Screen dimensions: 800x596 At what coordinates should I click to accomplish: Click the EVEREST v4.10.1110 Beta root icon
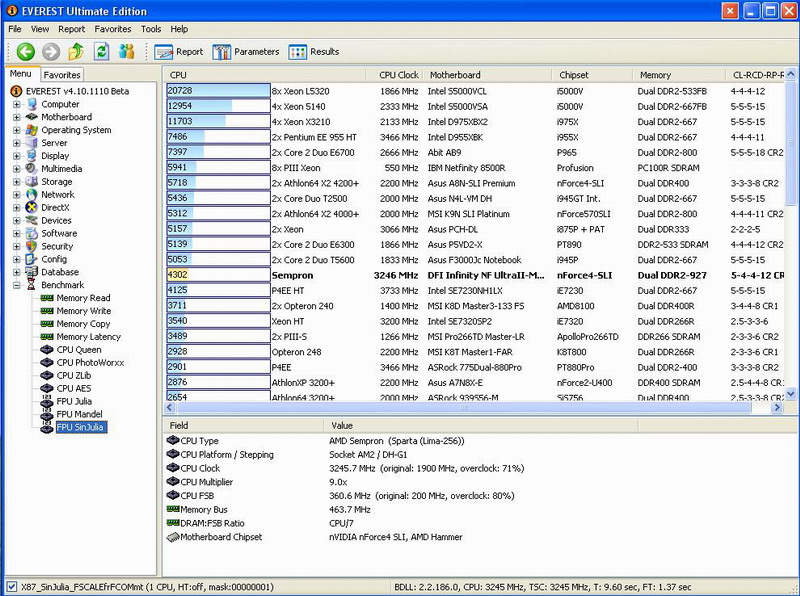[x=16, y=91]
